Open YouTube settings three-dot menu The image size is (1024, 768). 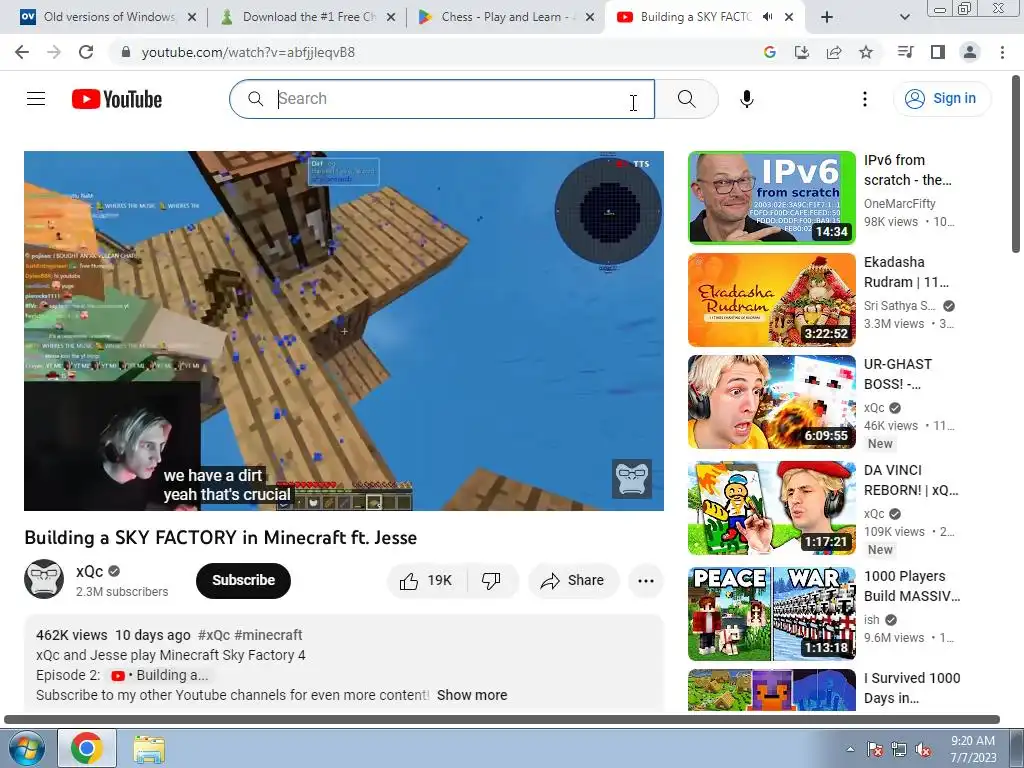(865, 99)
